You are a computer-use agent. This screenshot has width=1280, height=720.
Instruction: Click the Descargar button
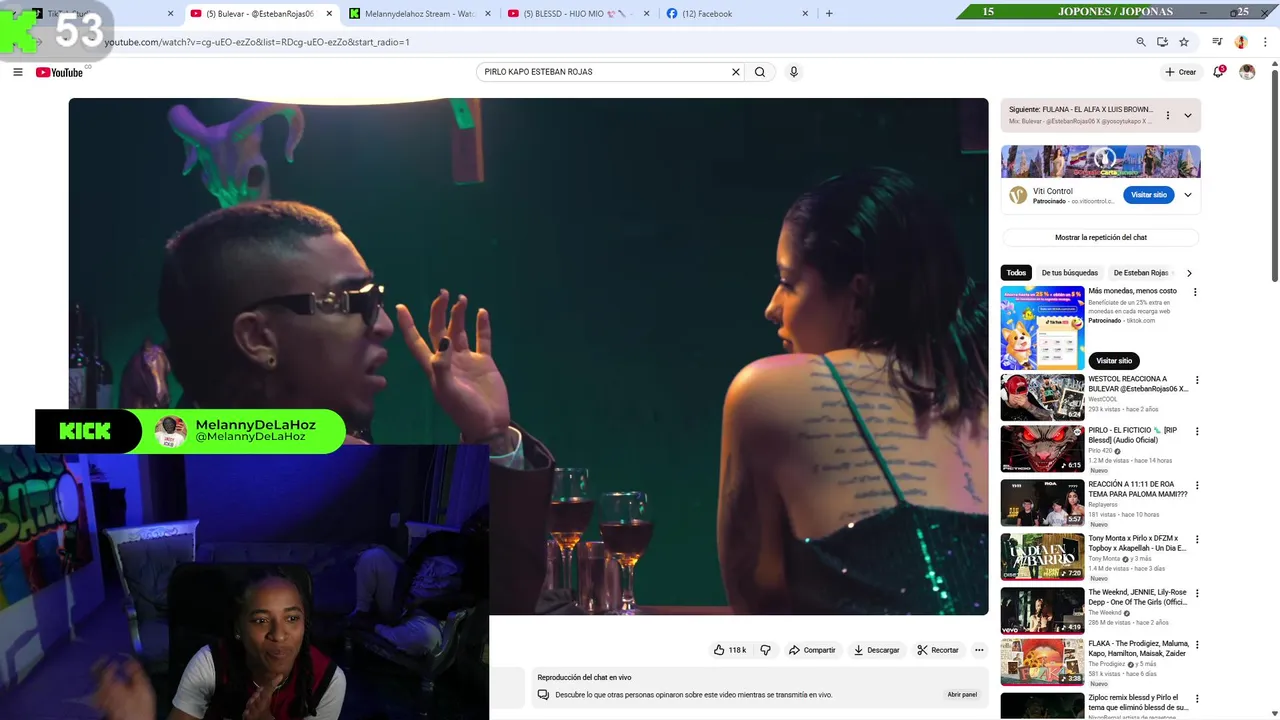(x=876, y=650)
